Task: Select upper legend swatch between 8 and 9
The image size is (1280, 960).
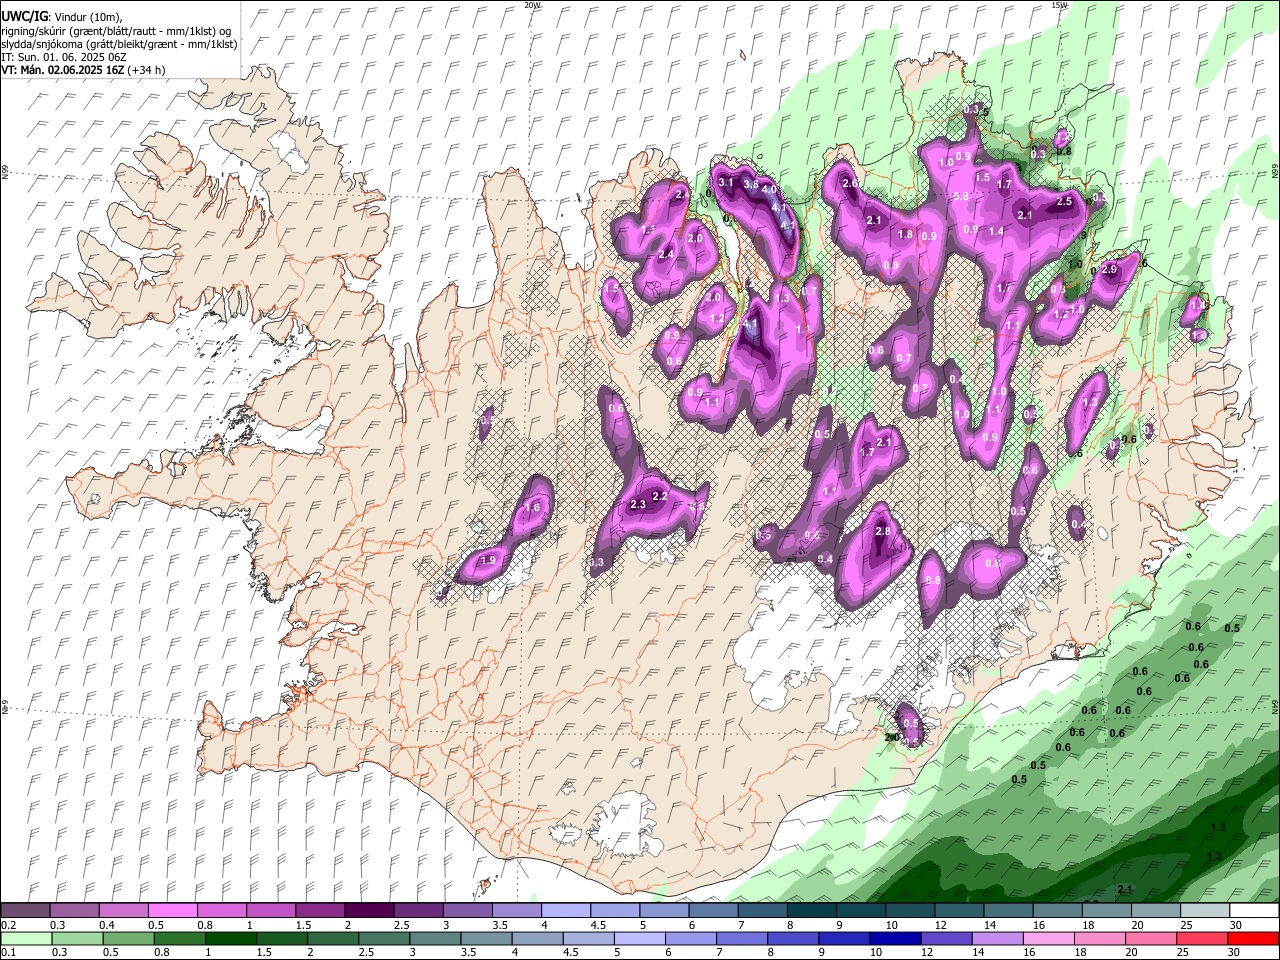Action: [810, 911]
